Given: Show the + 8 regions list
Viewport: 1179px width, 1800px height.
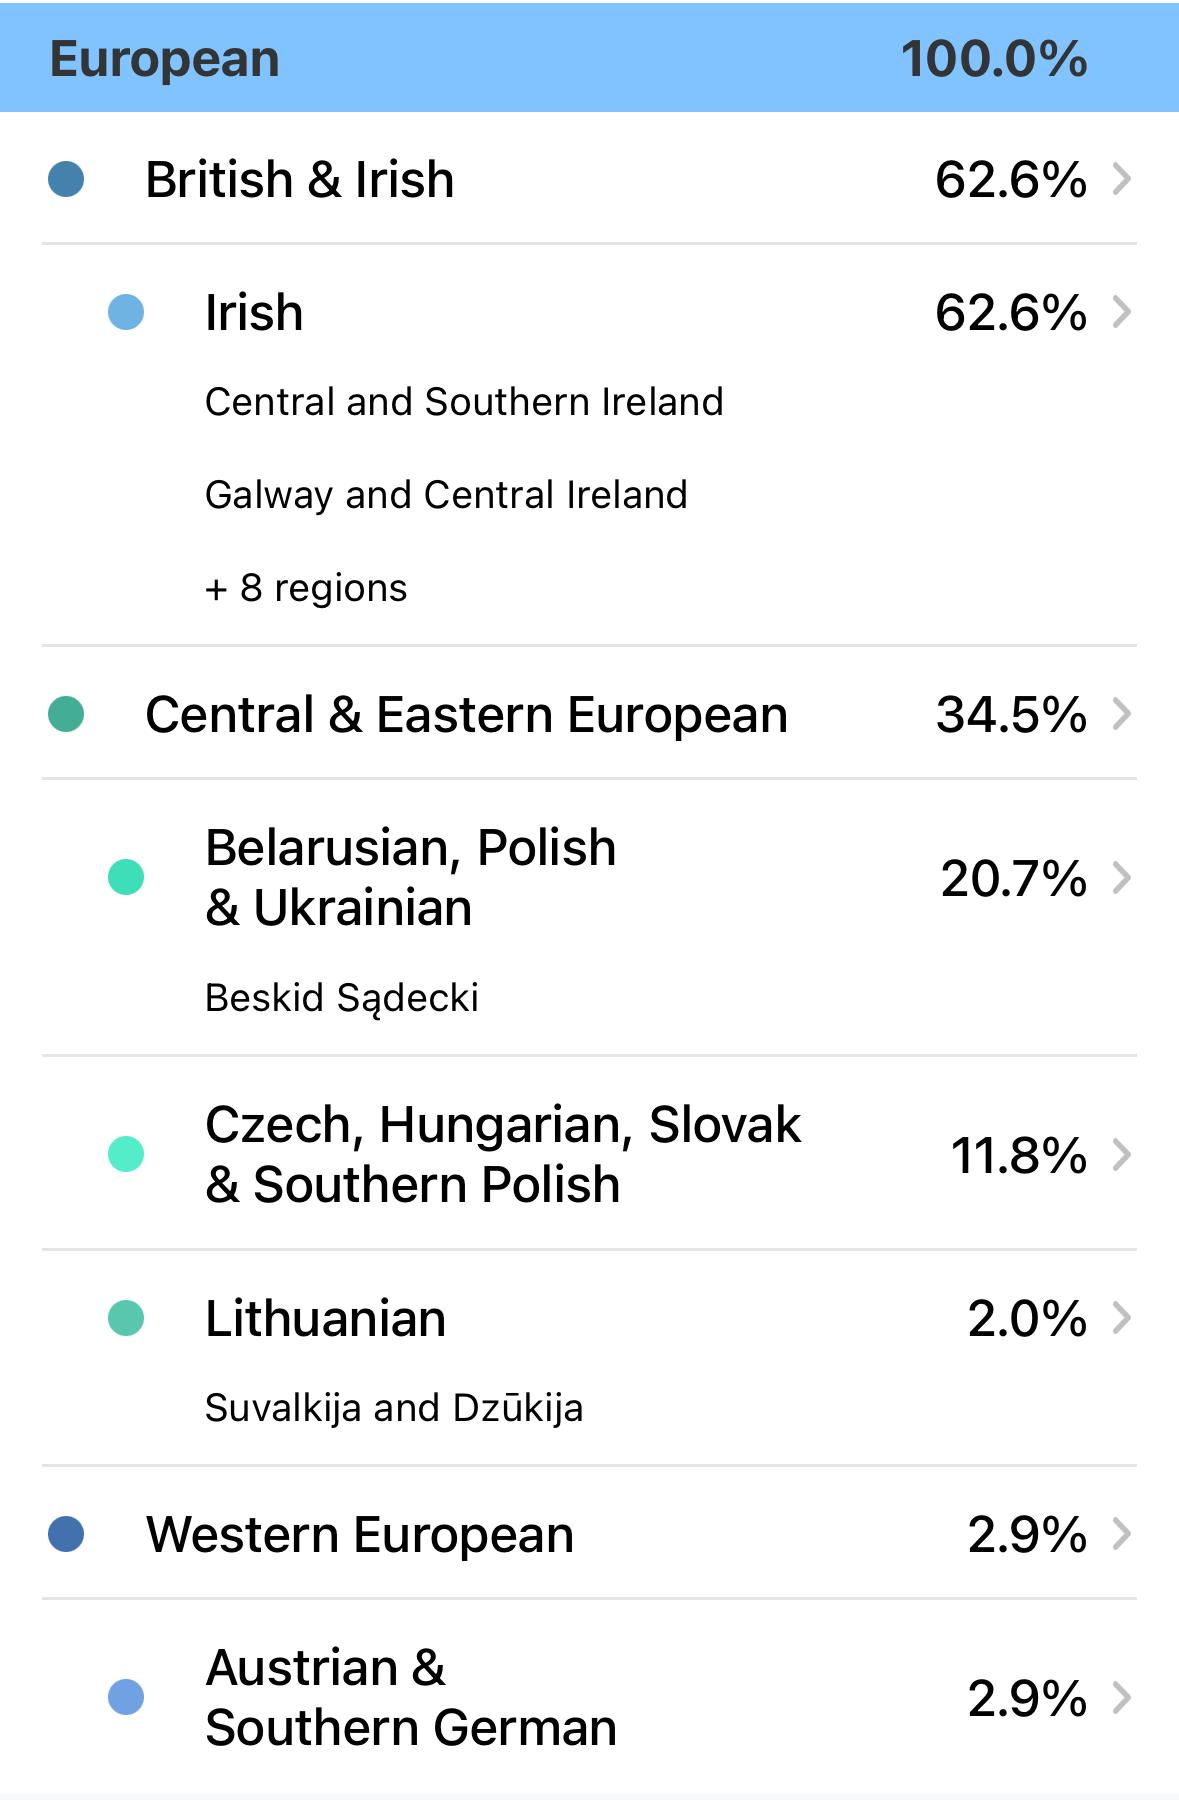Looking at the screenshot, I should [x=306, y=588].
